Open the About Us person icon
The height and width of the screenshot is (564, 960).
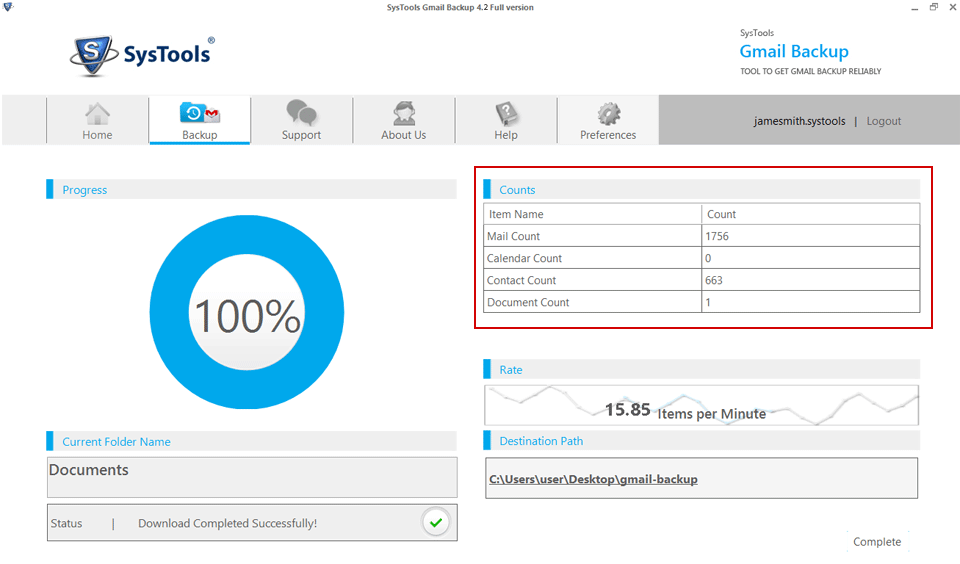click(404, 113)
